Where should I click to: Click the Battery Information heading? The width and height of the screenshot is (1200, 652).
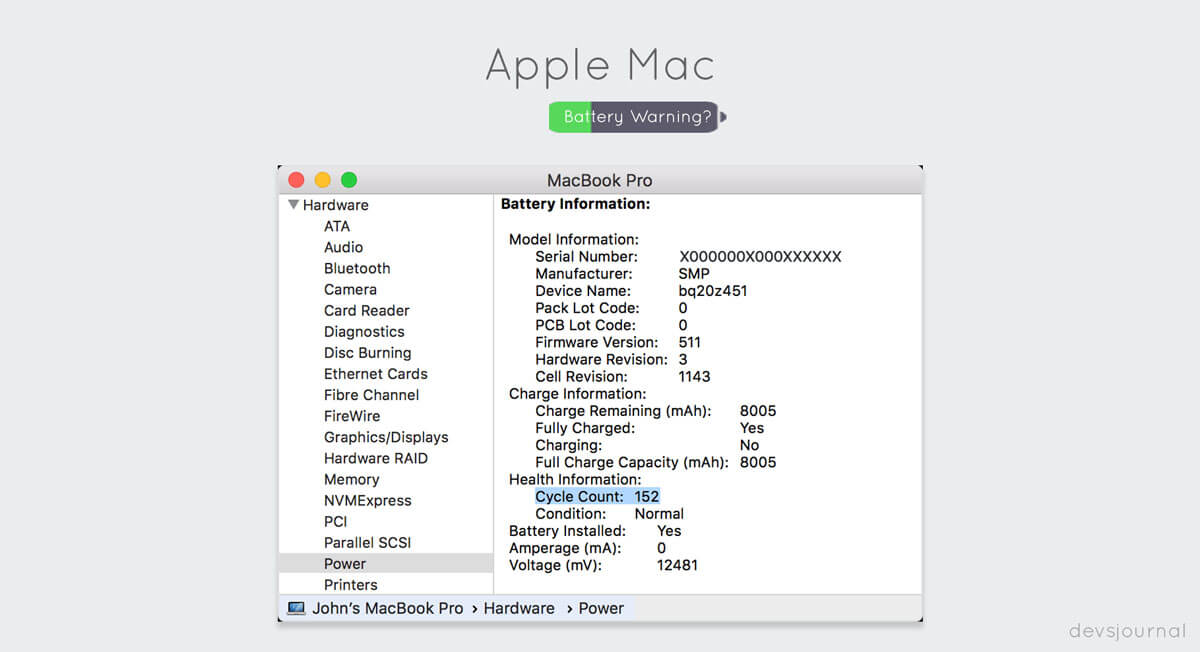[x=575, y=204]
